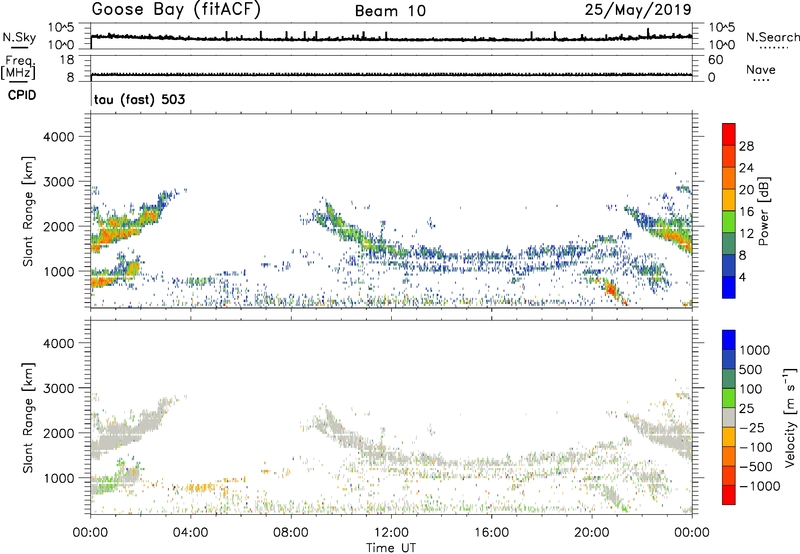This screenshot has height=554, width=800.
Task: Click the left '10^5' tick on the noise axis
Action: click(61, 27)
